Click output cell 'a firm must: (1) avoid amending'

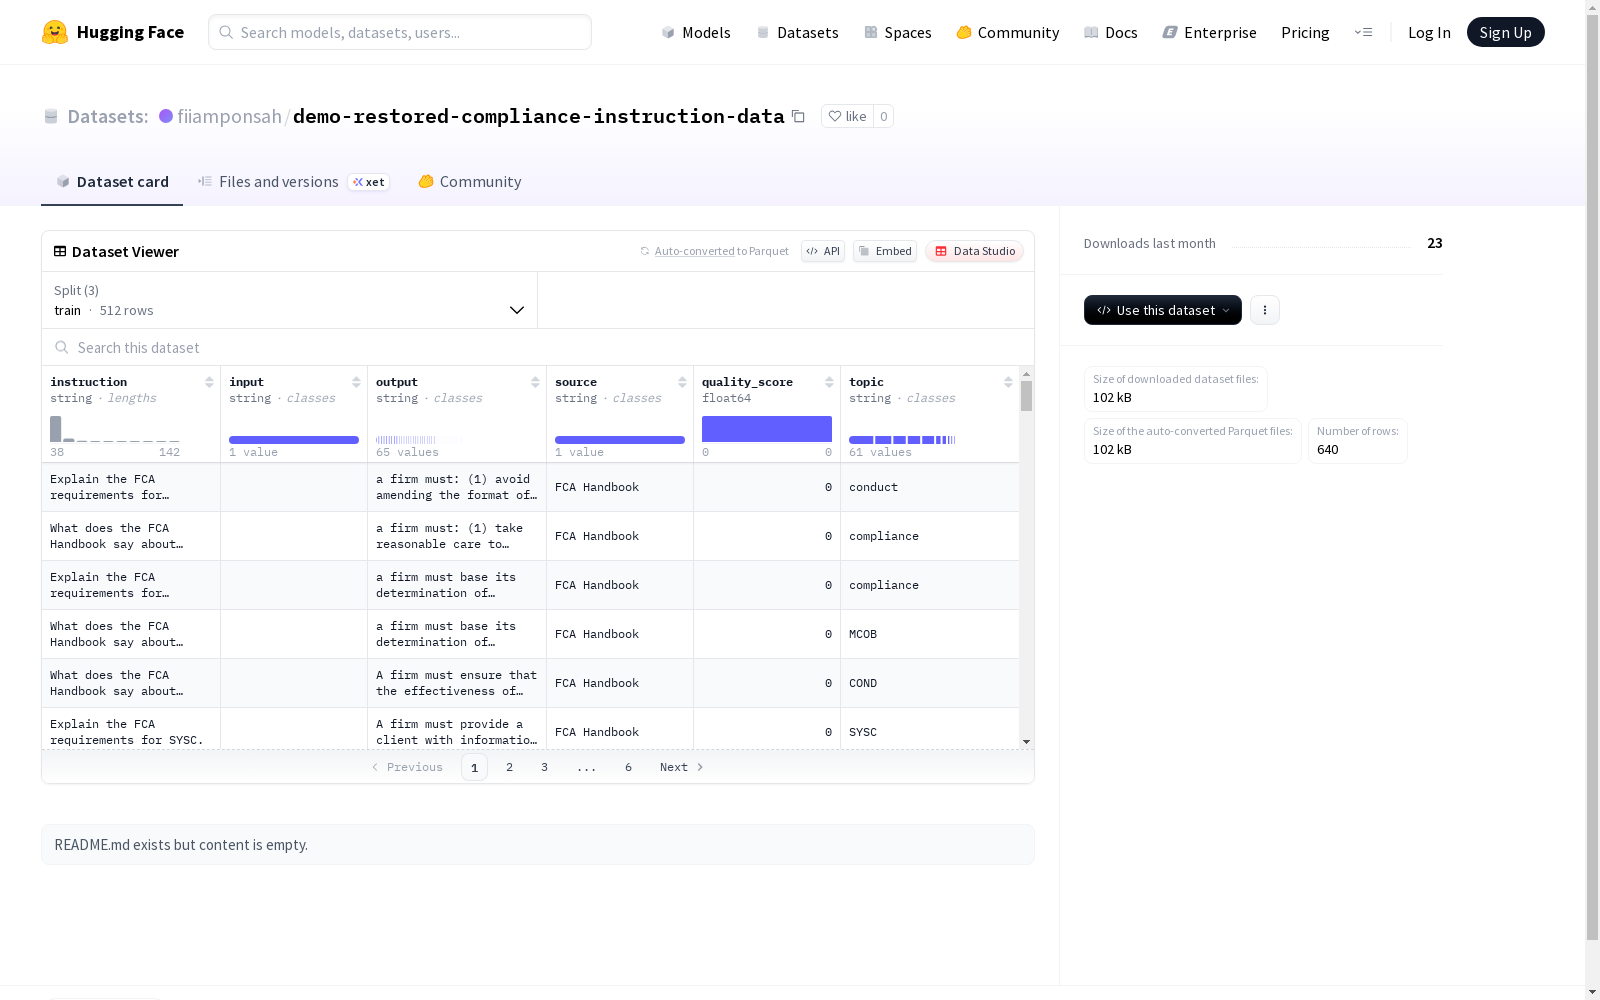[x=457, y=487]
